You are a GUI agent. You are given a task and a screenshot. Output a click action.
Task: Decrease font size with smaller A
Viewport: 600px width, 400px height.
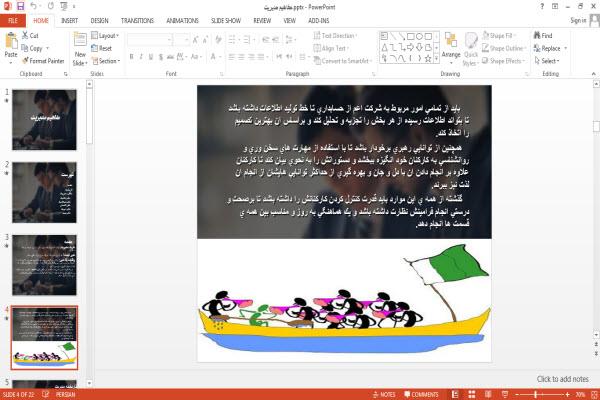[x=205, y=39]
